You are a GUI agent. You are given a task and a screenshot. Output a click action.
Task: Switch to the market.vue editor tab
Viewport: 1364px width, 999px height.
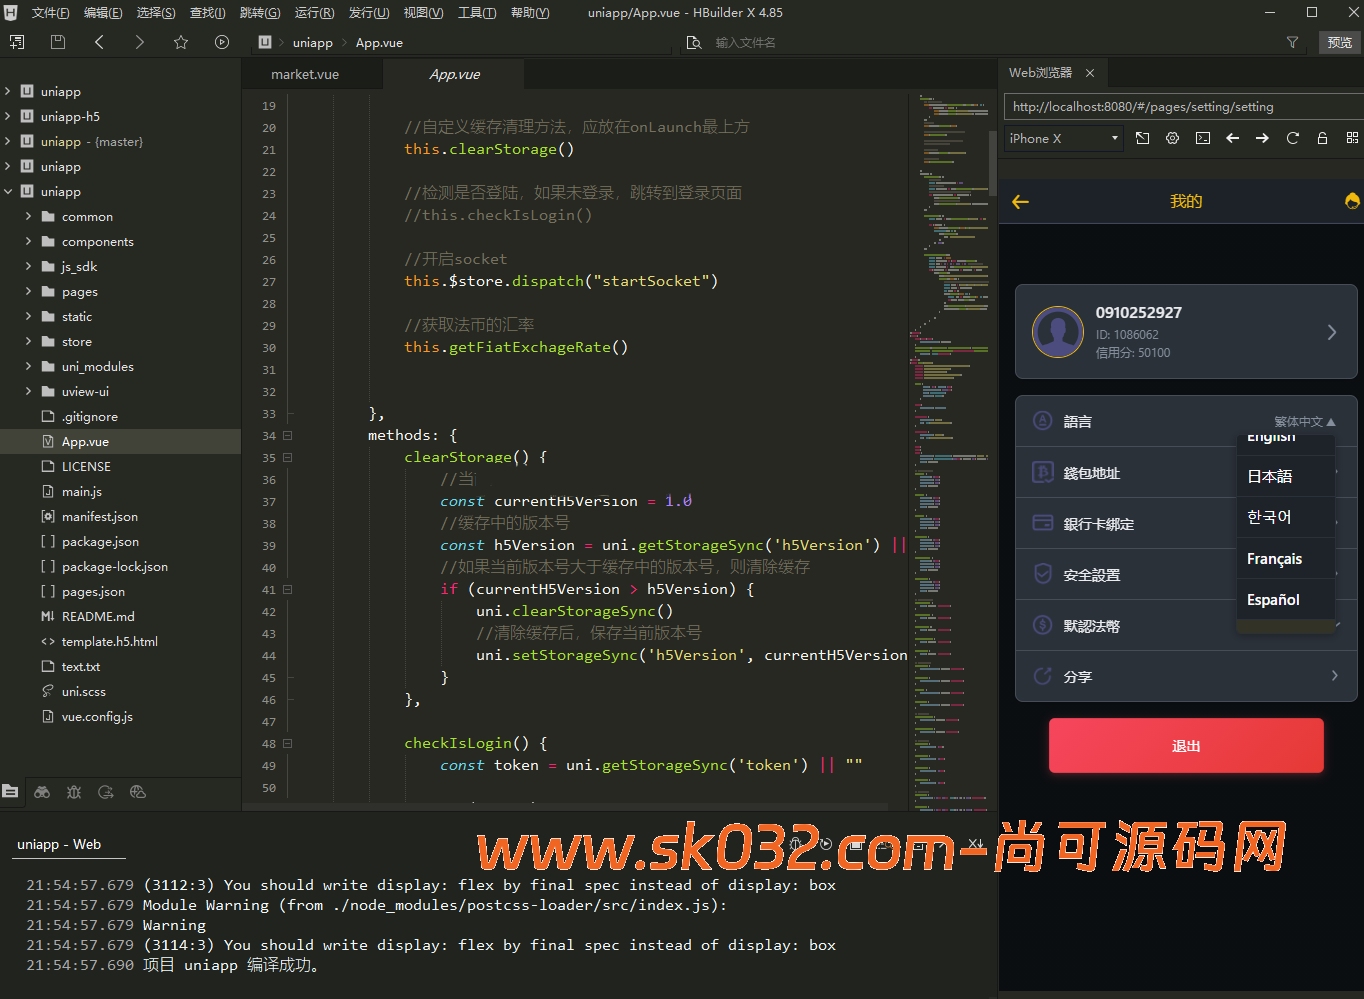305,75
